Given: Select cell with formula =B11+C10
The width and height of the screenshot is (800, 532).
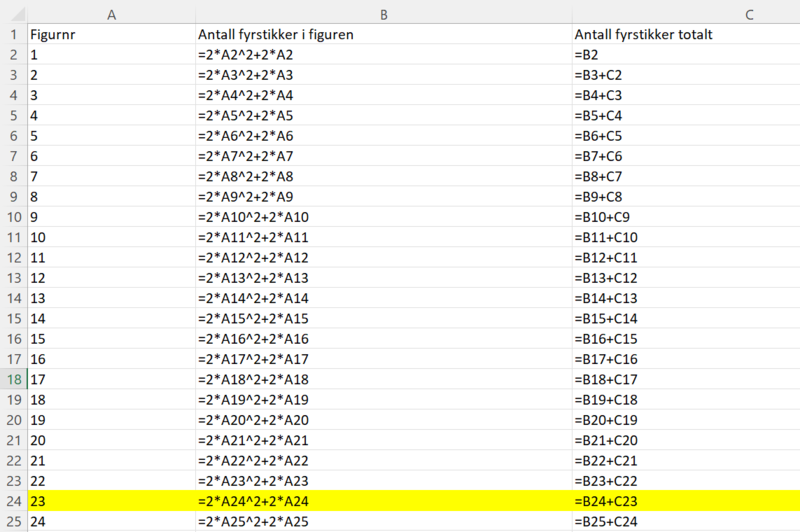Looking at the screenshot, I should point(686,237).
